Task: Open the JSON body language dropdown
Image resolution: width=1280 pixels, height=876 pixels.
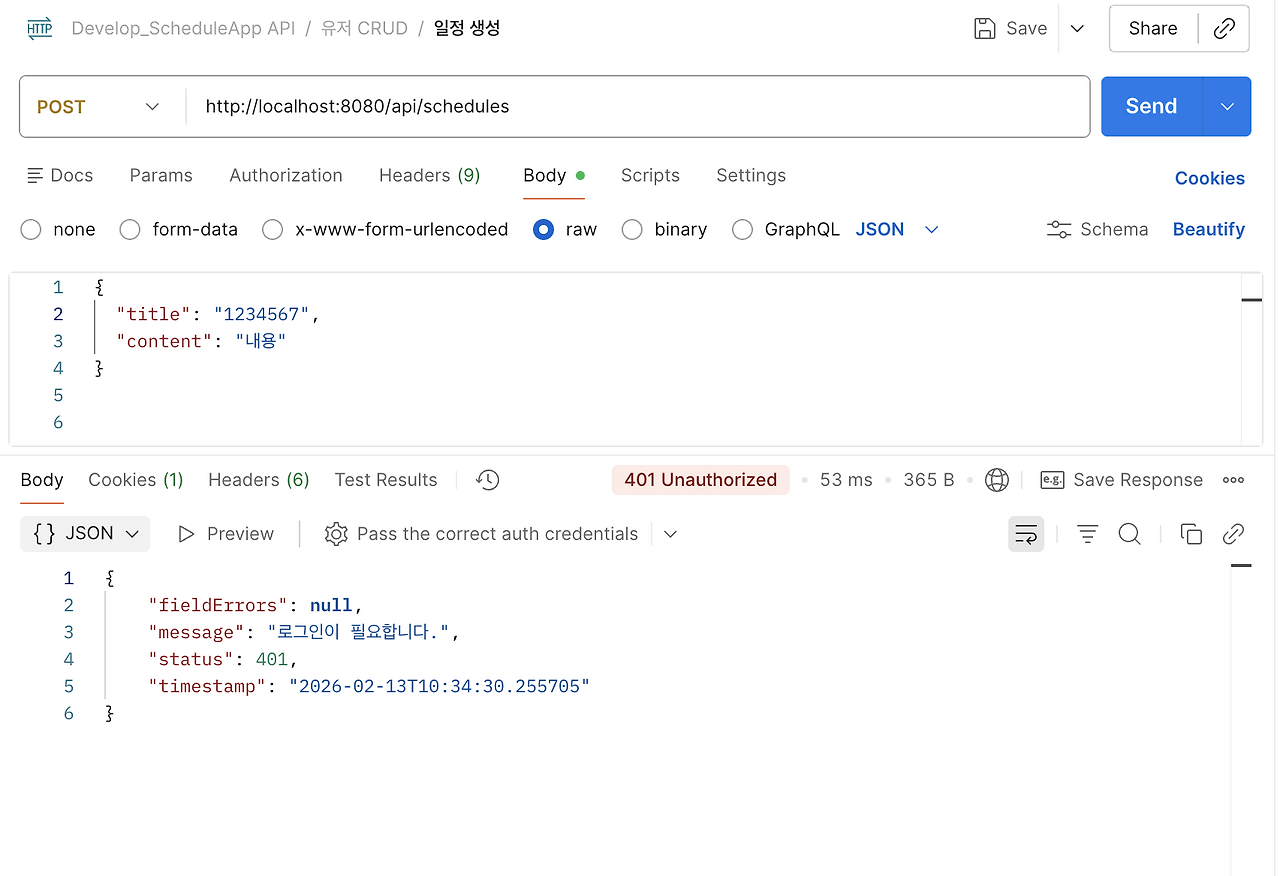Action: [x=897, y=229]
